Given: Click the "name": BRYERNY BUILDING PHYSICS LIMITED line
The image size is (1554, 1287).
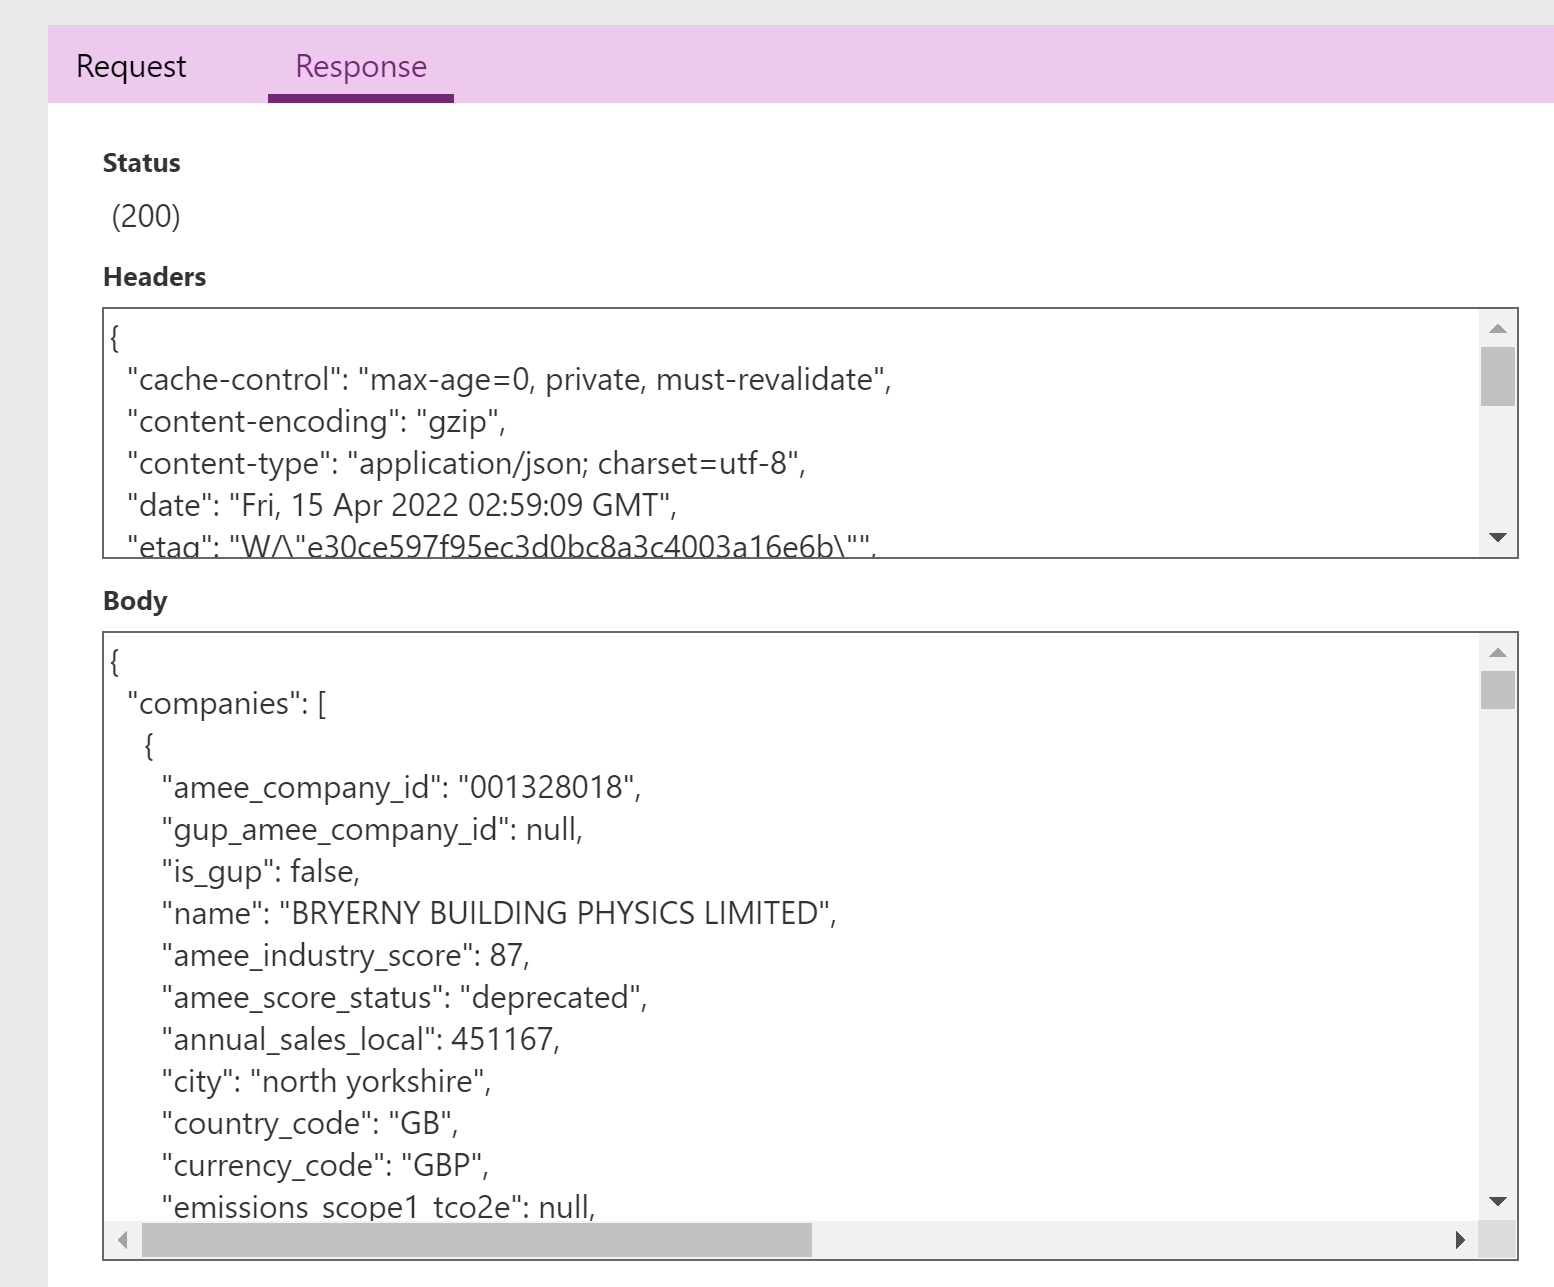Looking at the screenshot, I should pos(499,914).
